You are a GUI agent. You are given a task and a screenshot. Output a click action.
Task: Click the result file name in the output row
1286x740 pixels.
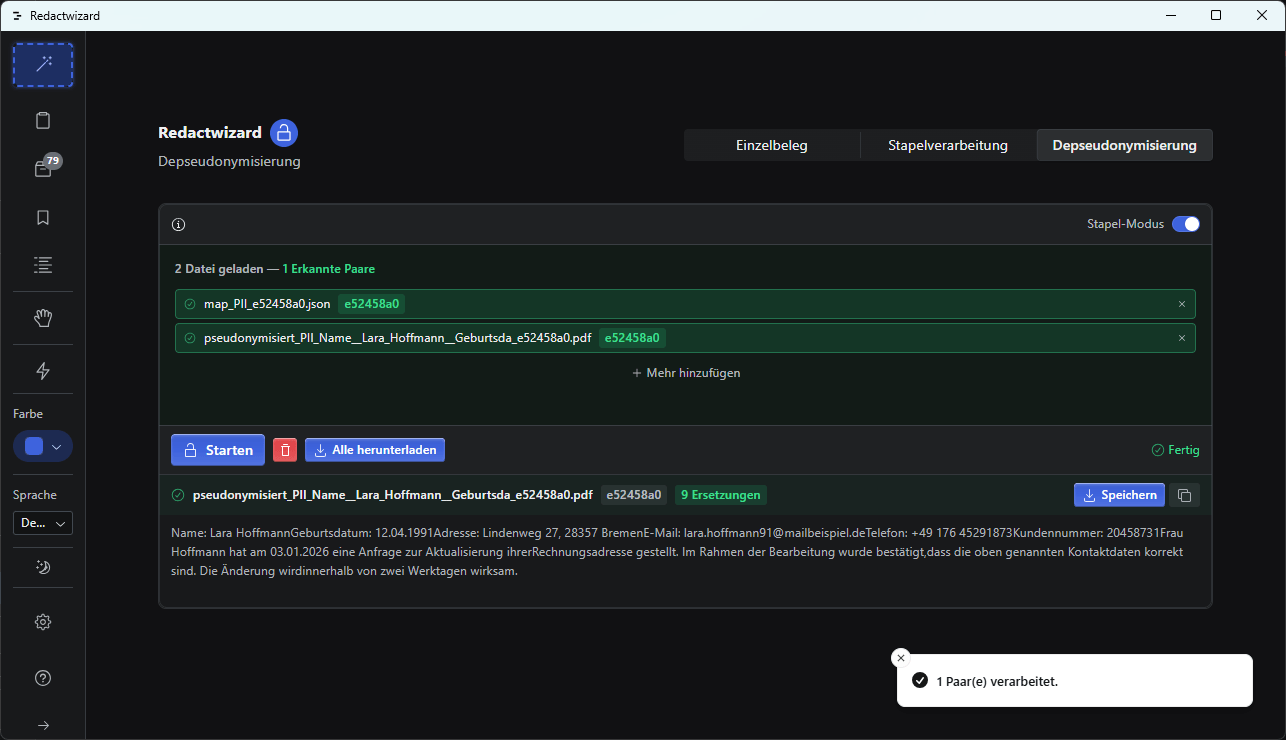[392, 495]
